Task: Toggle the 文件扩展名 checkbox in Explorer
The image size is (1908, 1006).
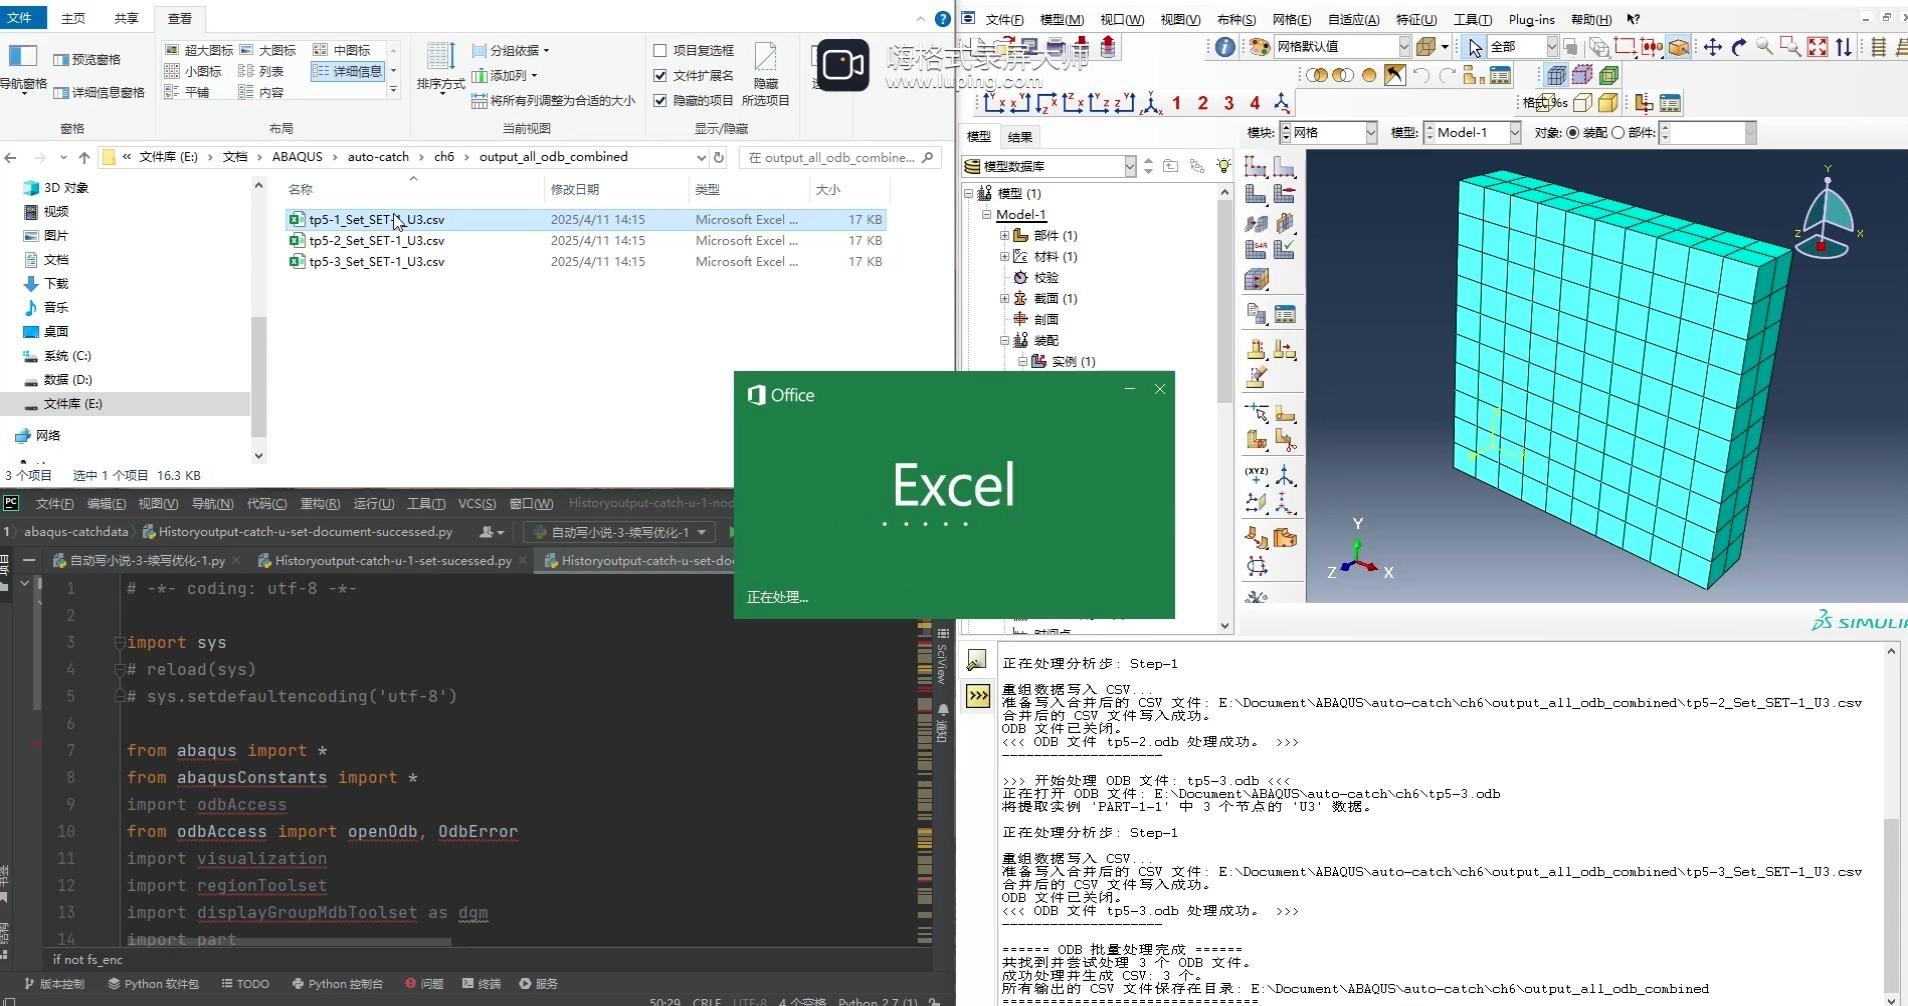Action: tap(661, 75)
